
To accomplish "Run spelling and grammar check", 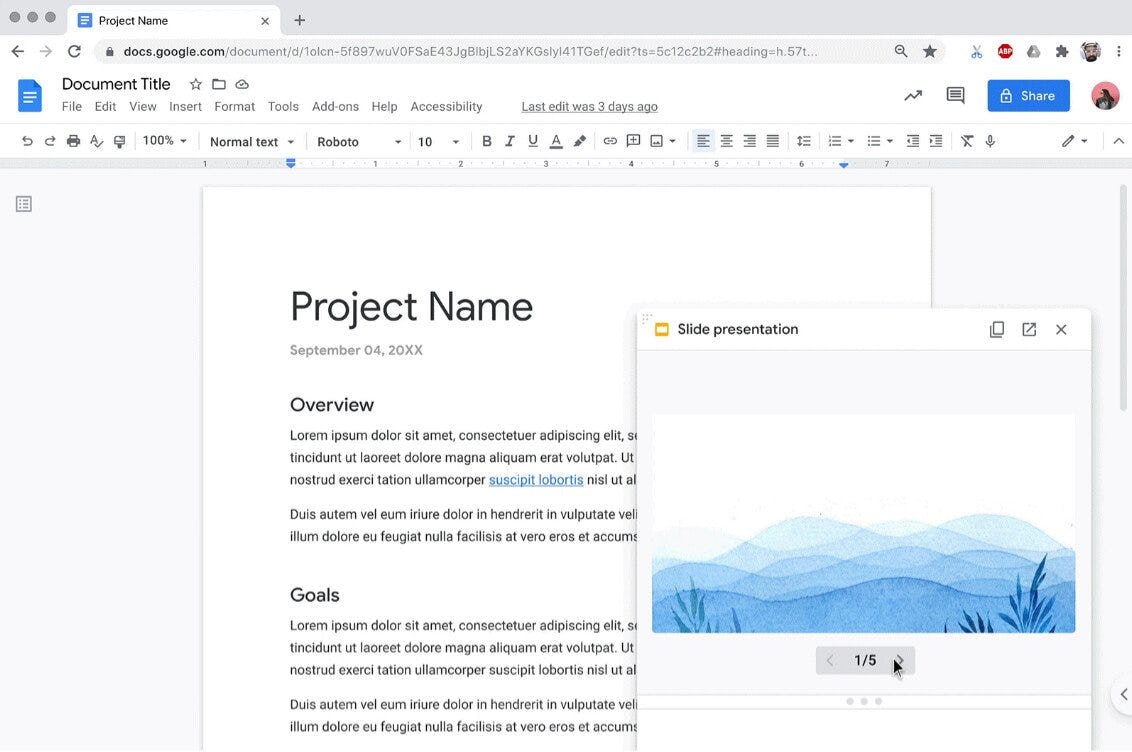I will click(96, 141).
